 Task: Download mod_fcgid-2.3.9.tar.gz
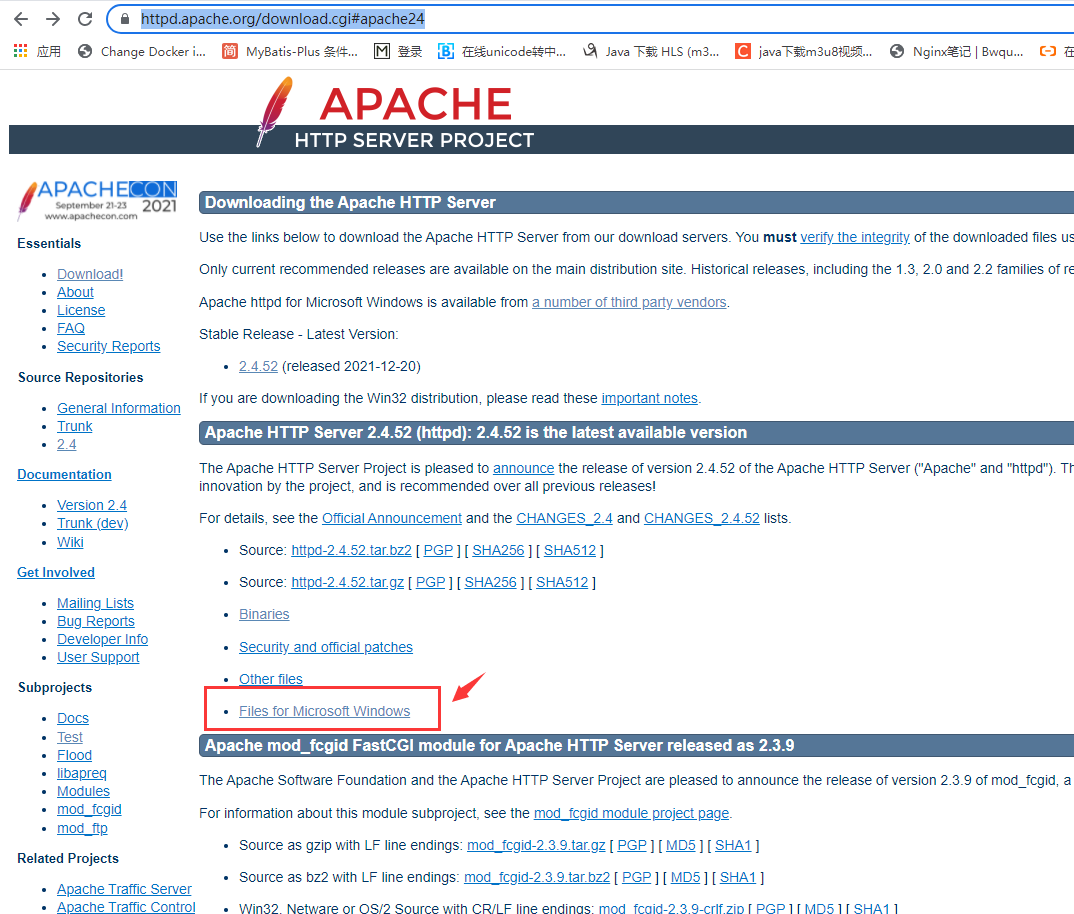536,845
